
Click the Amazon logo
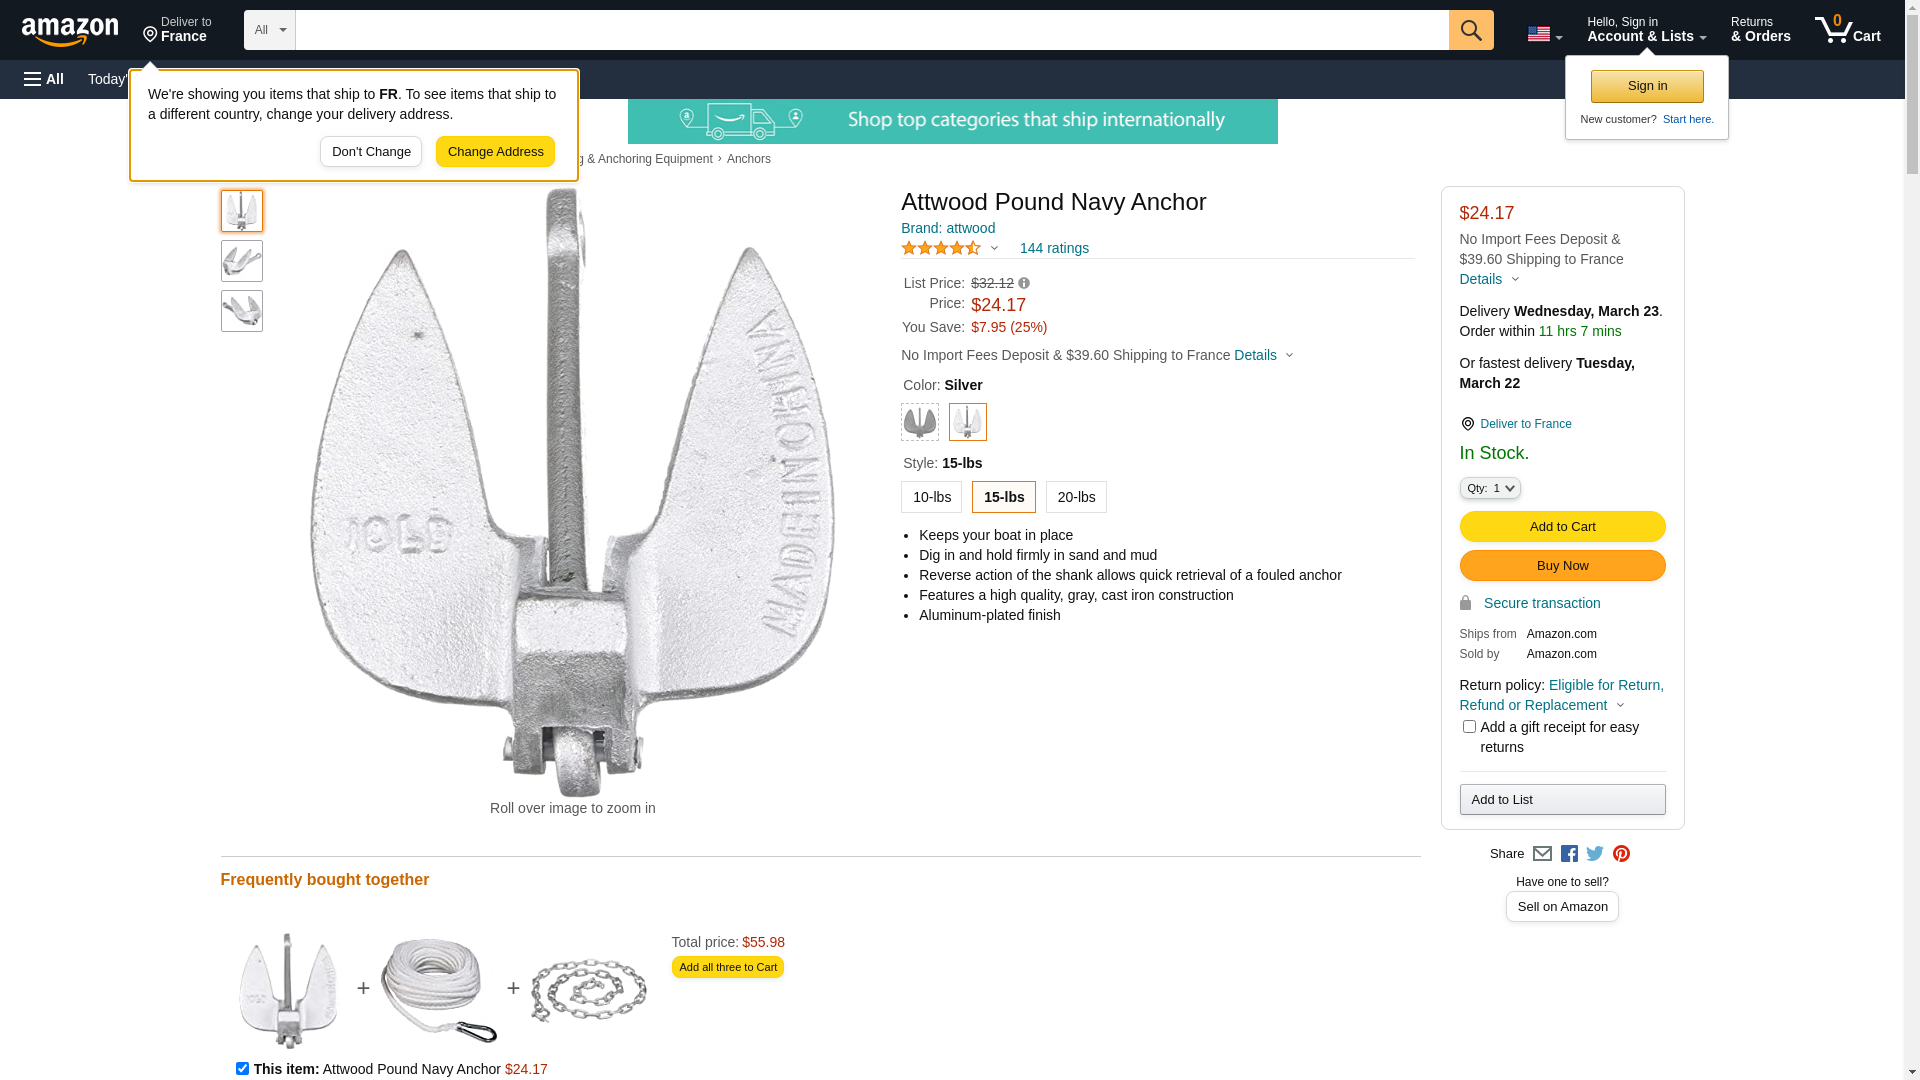tap(70, 31)
